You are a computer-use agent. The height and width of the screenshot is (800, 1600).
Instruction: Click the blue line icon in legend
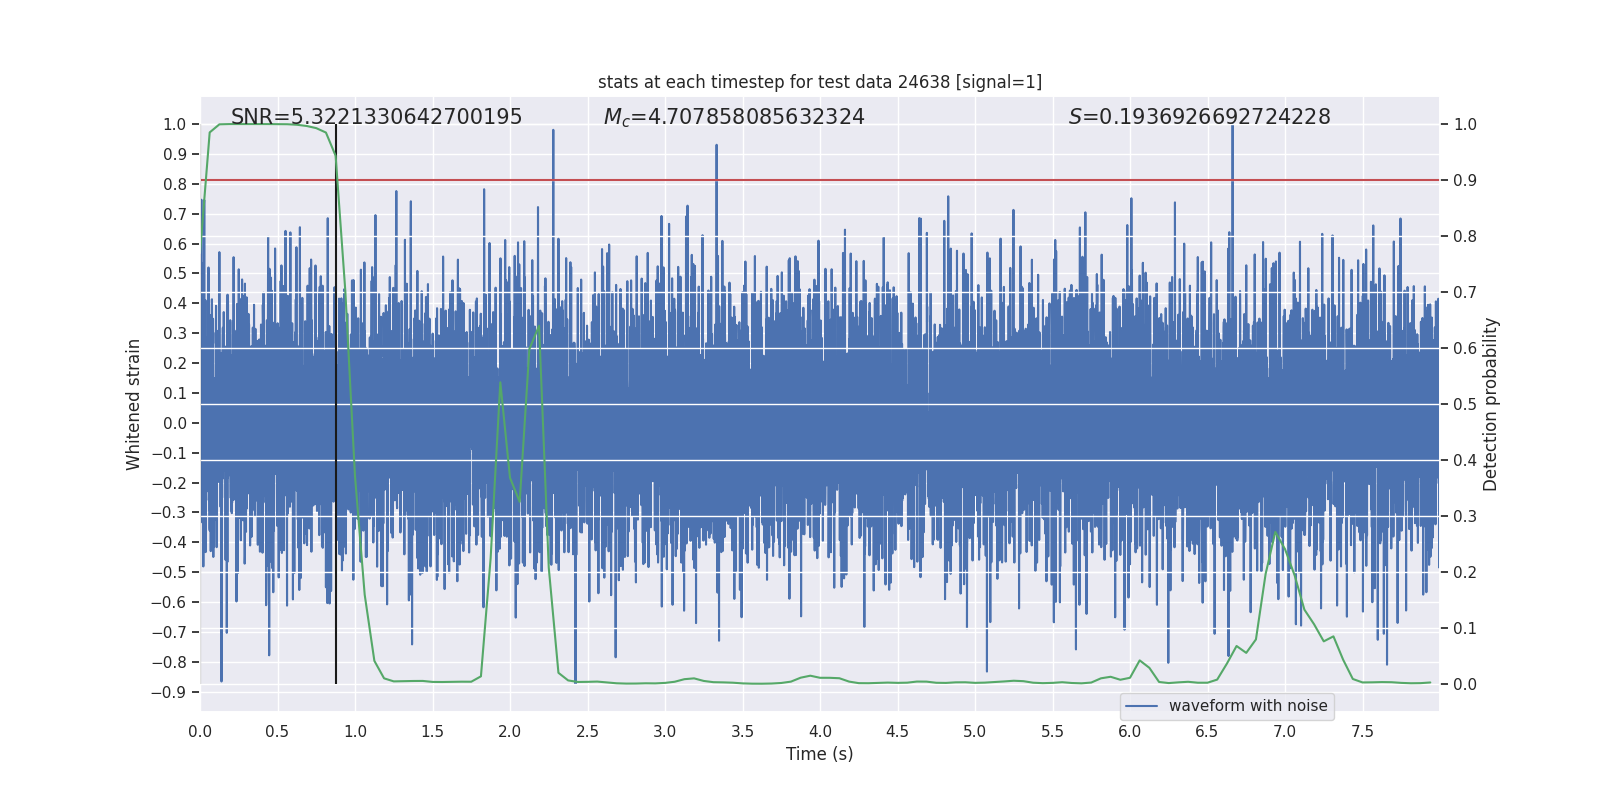(x=1141, y=706)
